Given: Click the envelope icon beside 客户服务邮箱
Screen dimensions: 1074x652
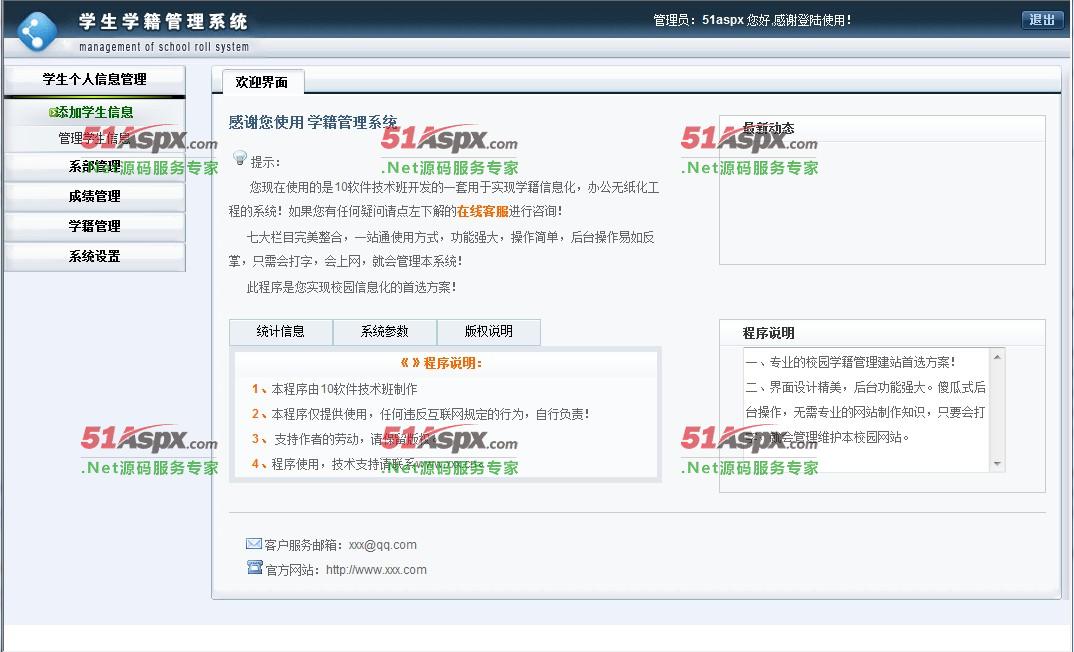Looking at the screenshot, I should pyautogui.click(x=253, y=544).
